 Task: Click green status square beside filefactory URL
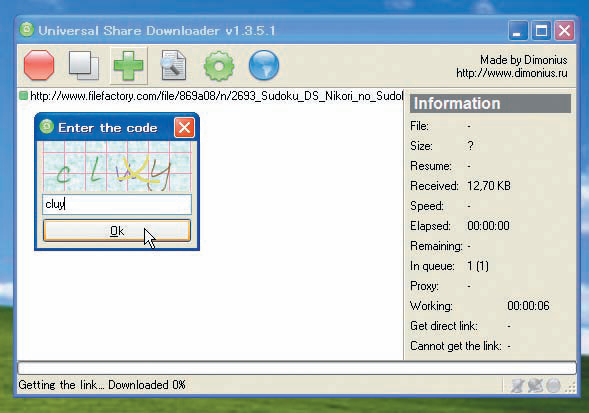(x=23, y=95)
